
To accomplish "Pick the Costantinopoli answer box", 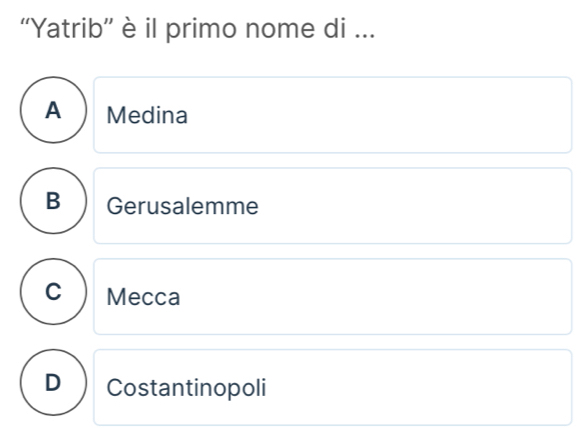I will 333,388.
